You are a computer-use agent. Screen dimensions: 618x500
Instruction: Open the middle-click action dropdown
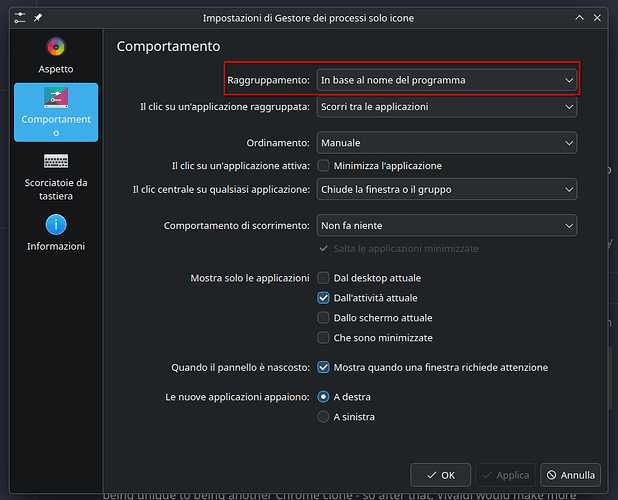[446, 189]
